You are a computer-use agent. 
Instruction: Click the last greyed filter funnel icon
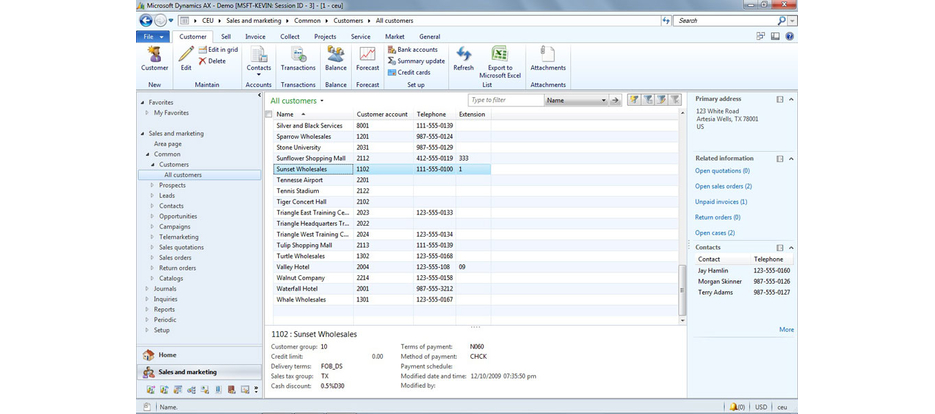(x=675, y=100)
